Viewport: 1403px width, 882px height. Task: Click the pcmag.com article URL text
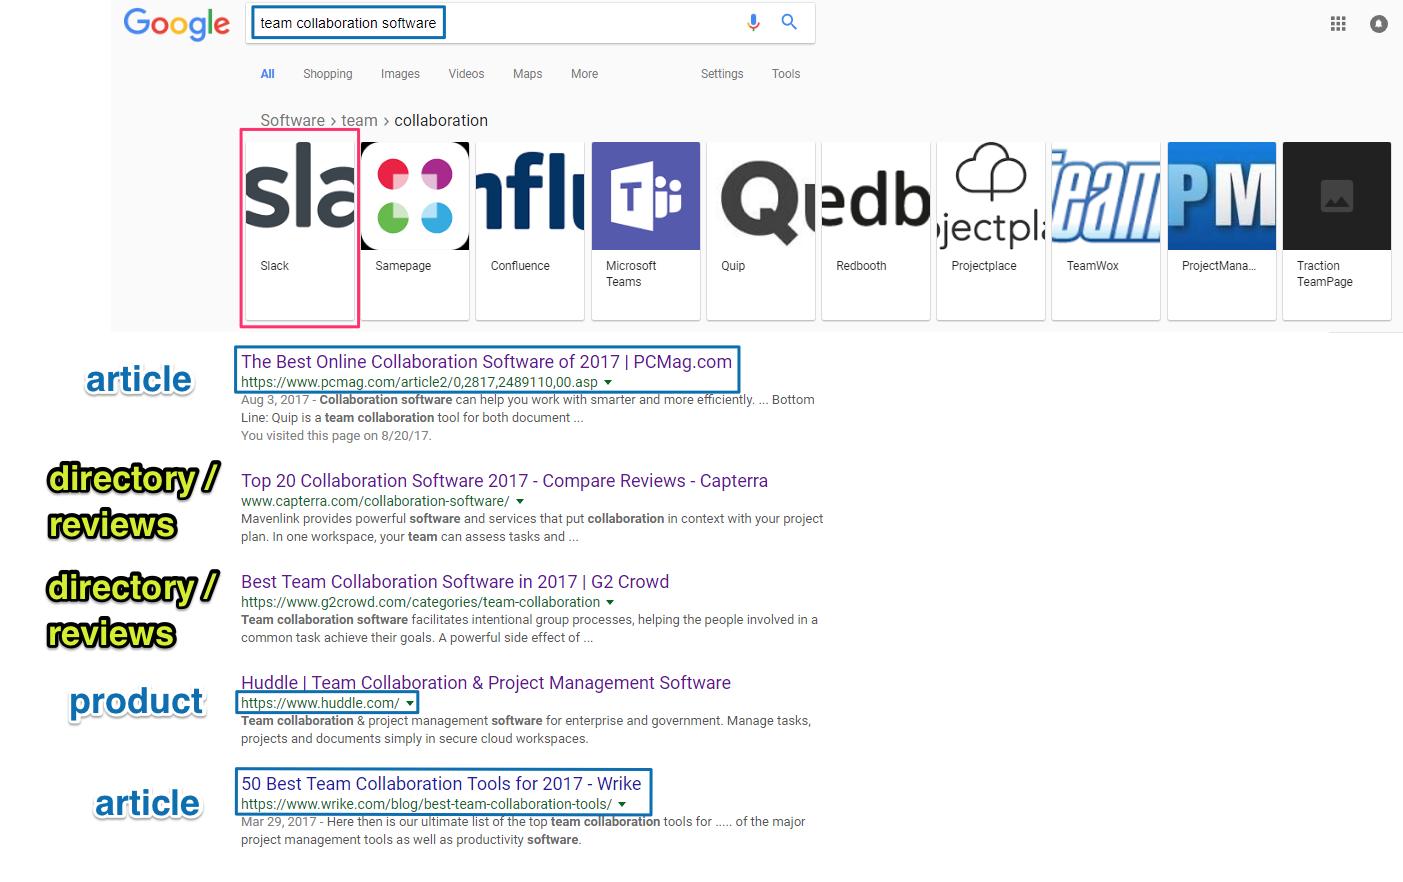[419, 382]
